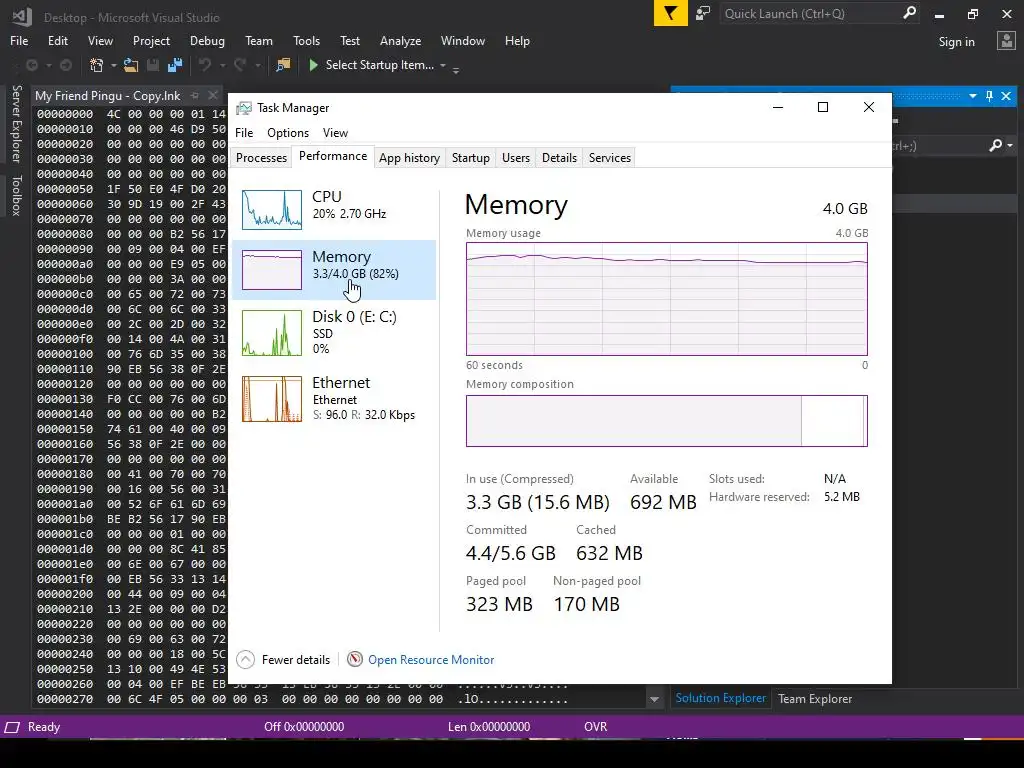Click the Solution Explorer search magnifier icon
The height and width of the screenshot is (768, 1024).
996,145
